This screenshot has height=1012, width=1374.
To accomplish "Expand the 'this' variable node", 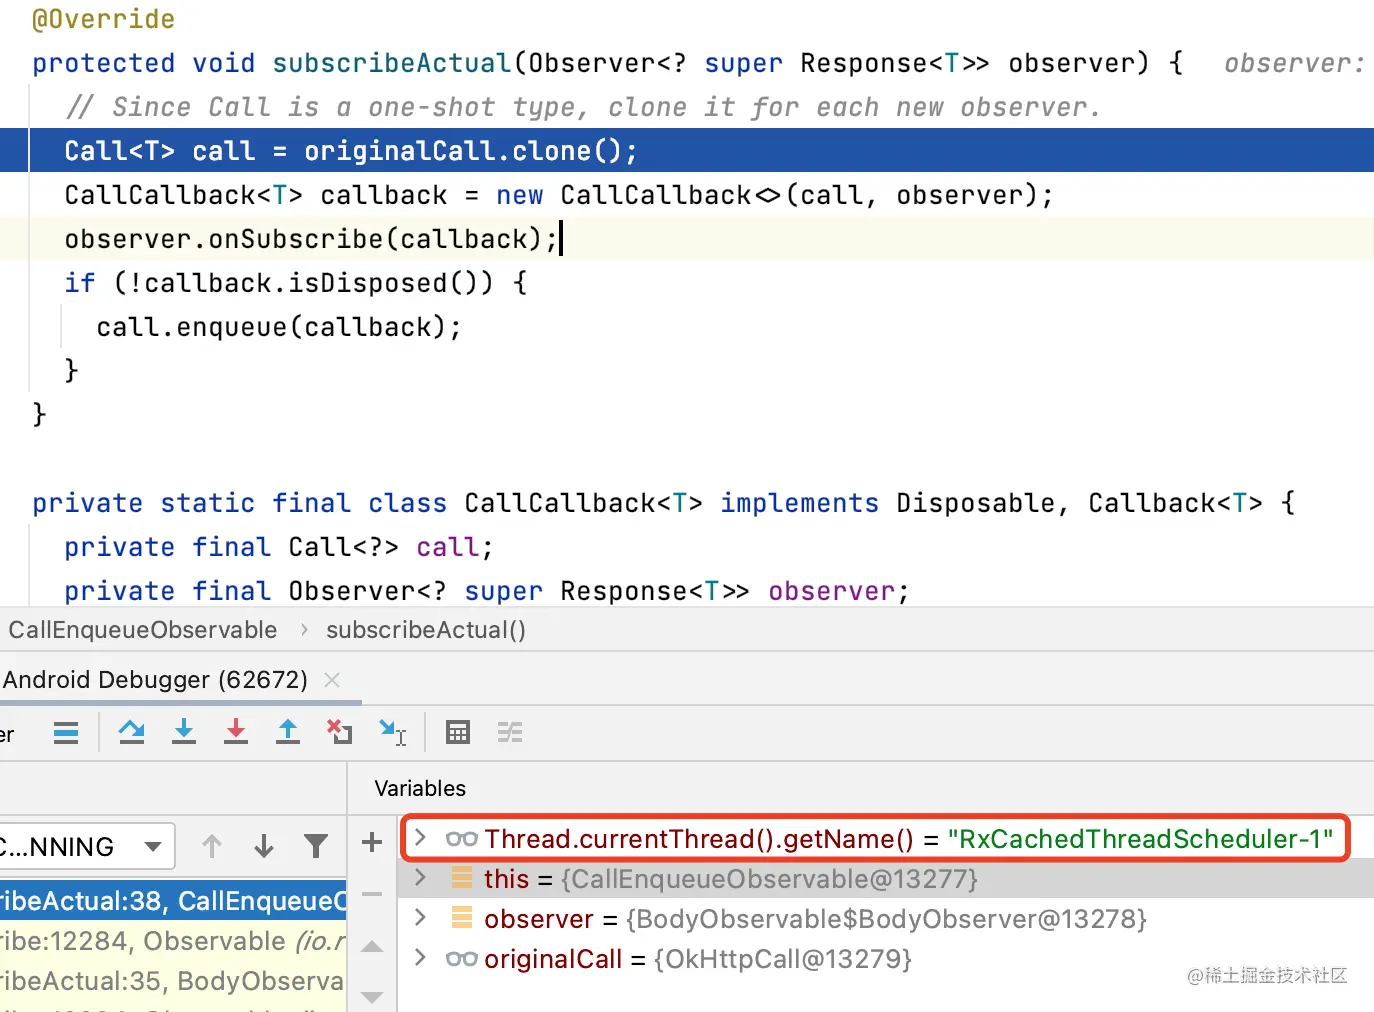I will [x=421, y=878].
